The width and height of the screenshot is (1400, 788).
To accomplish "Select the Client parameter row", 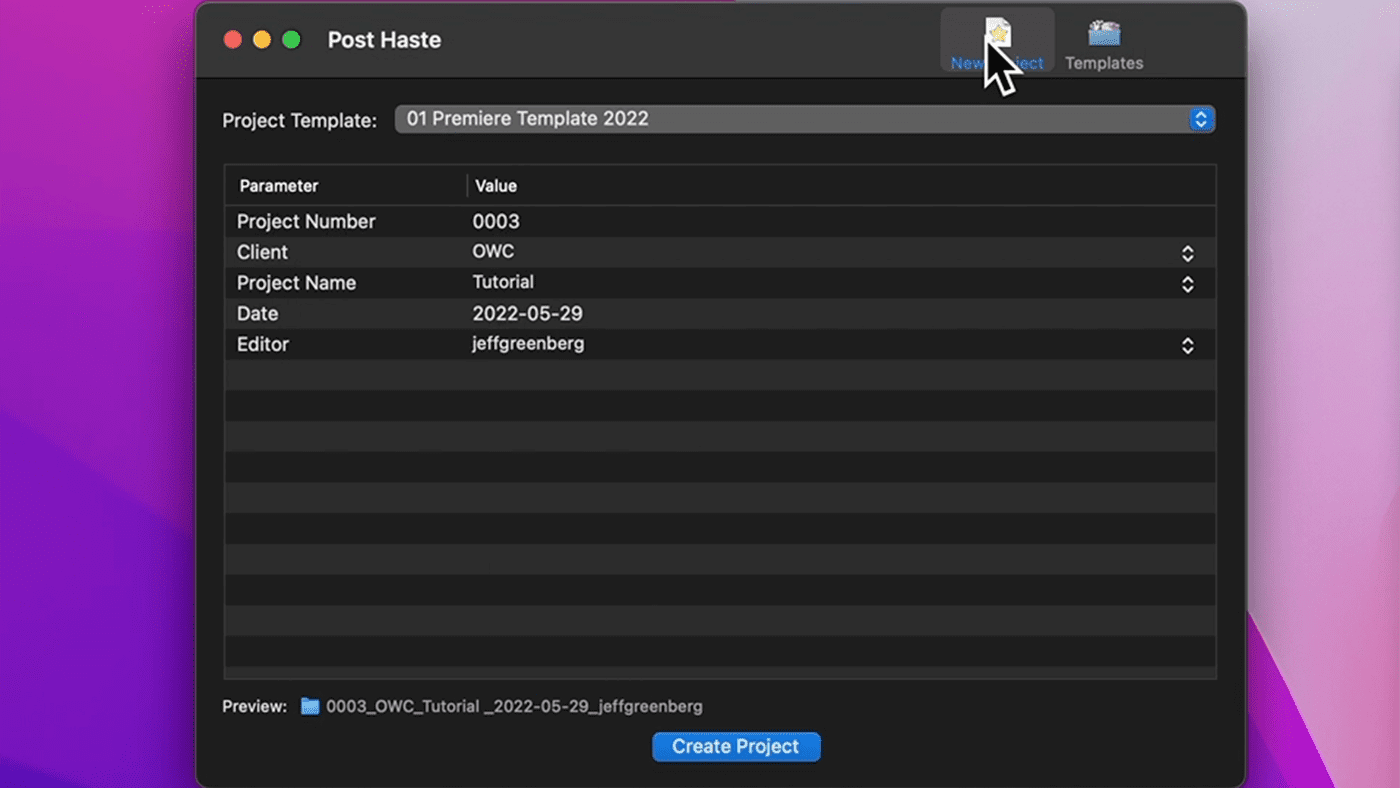I will click(x=262, y=253).
